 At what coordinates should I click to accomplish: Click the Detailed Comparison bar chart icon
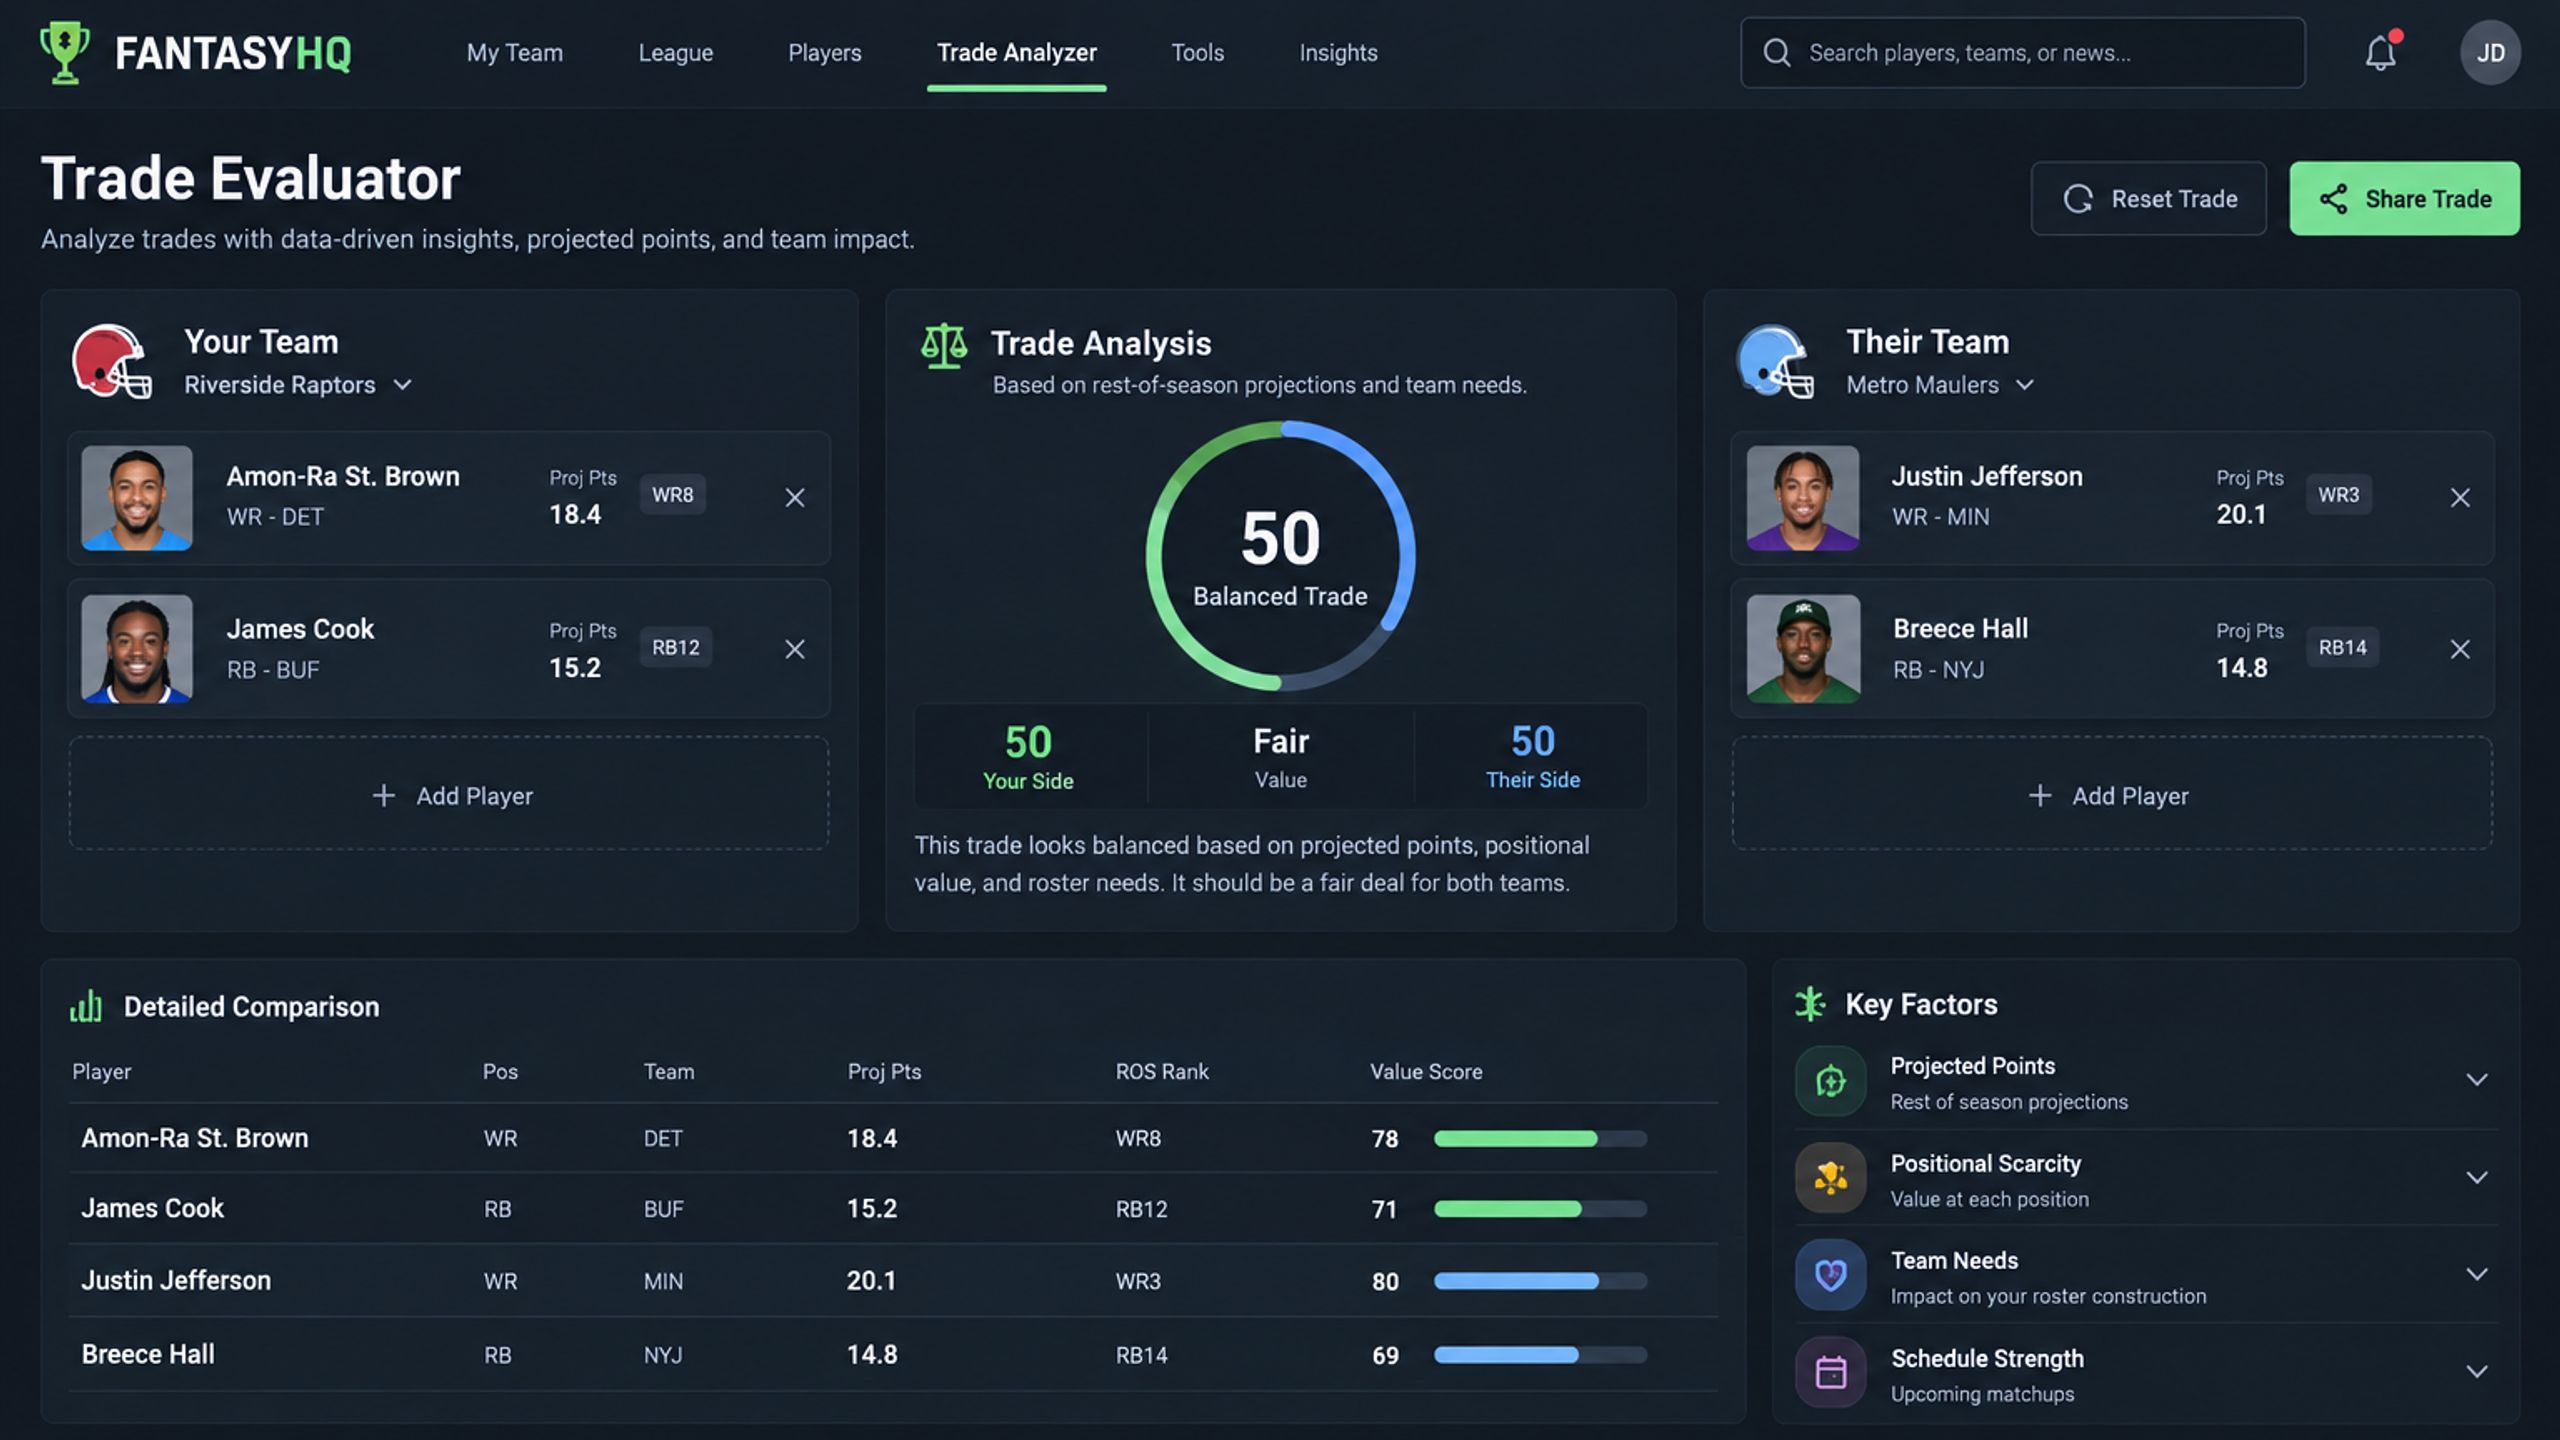(x=86, y=1006)
